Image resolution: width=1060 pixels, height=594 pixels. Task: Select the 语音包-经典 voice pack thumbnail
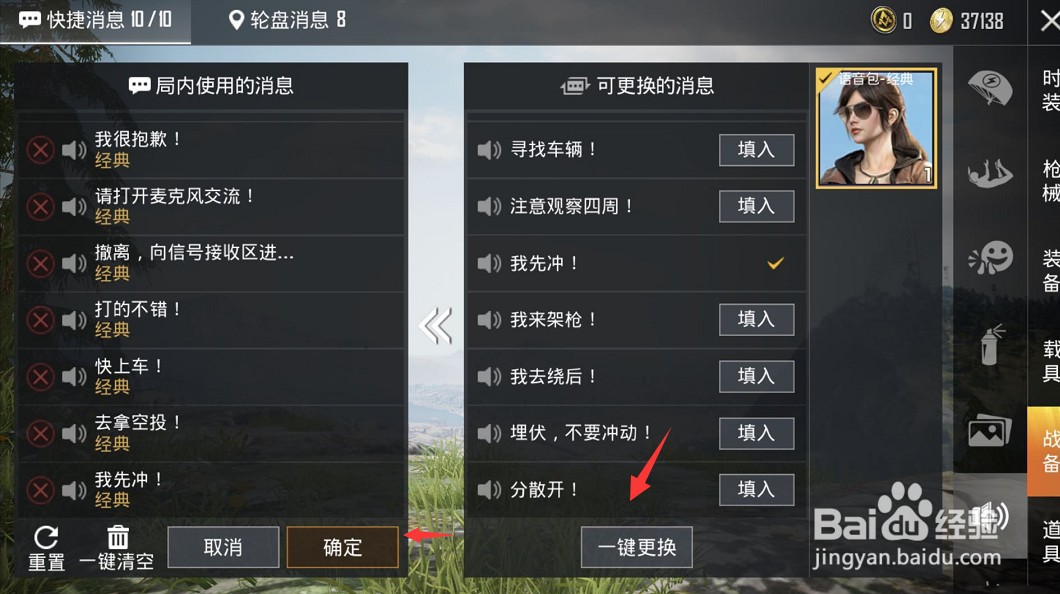[876, 128]
